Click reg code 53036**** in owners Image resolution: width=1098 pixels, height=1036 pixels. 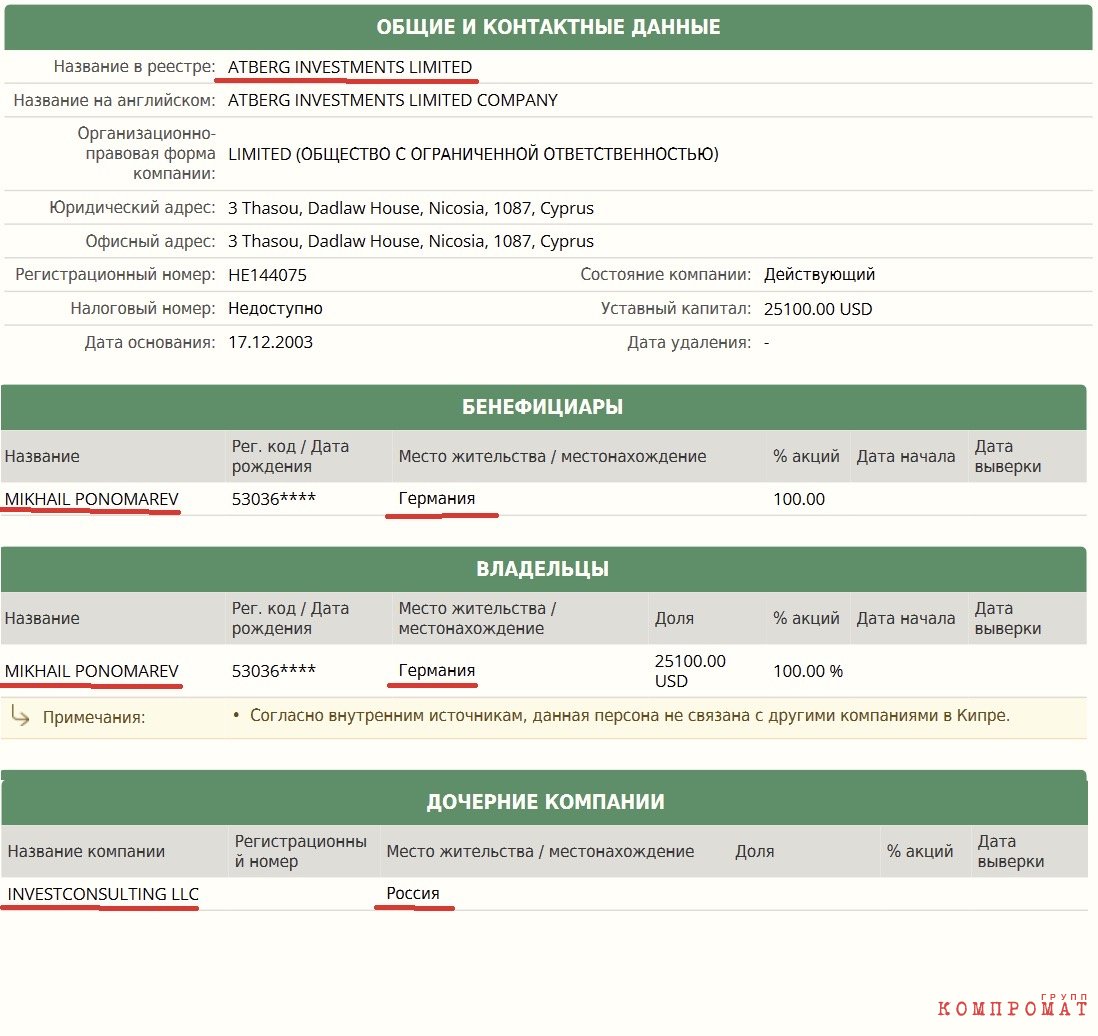click(274, 670)
